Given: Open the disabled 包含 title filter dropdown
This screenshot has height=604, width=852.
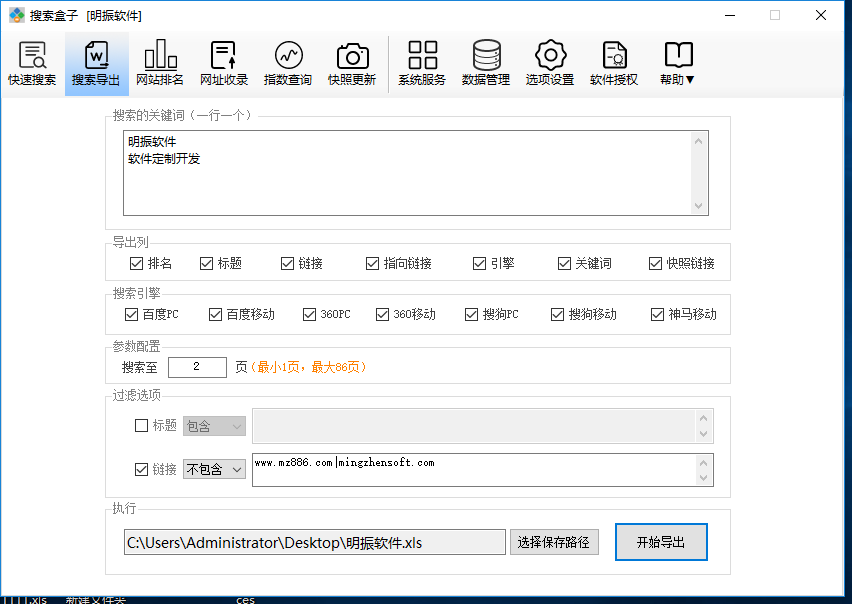Looking at the screenshot, I should point(214,425).
